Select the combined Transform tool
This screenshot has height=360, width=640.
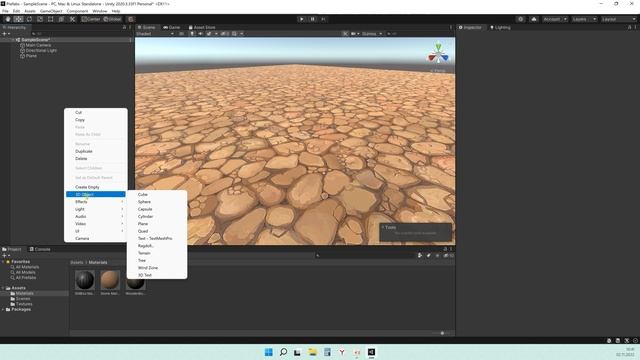tap(61, 19)
